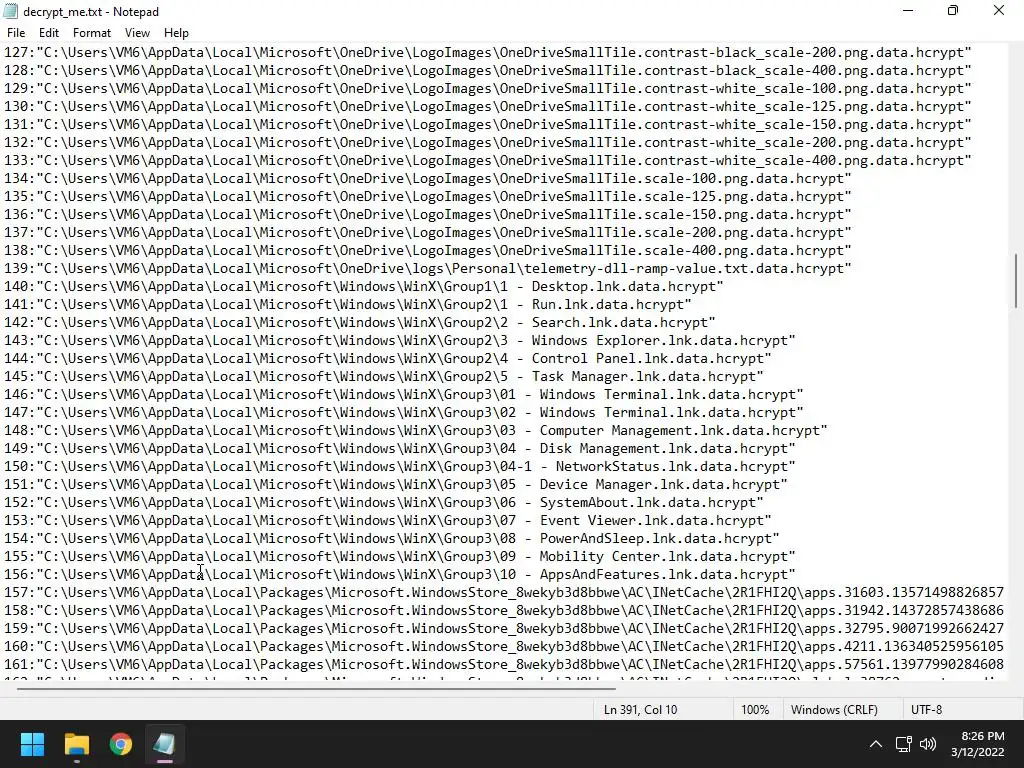The height and width of the screenshot is (768, 1024).
Task: Open File Explorer from the taskbar
Action: click(x=76, y=744)
